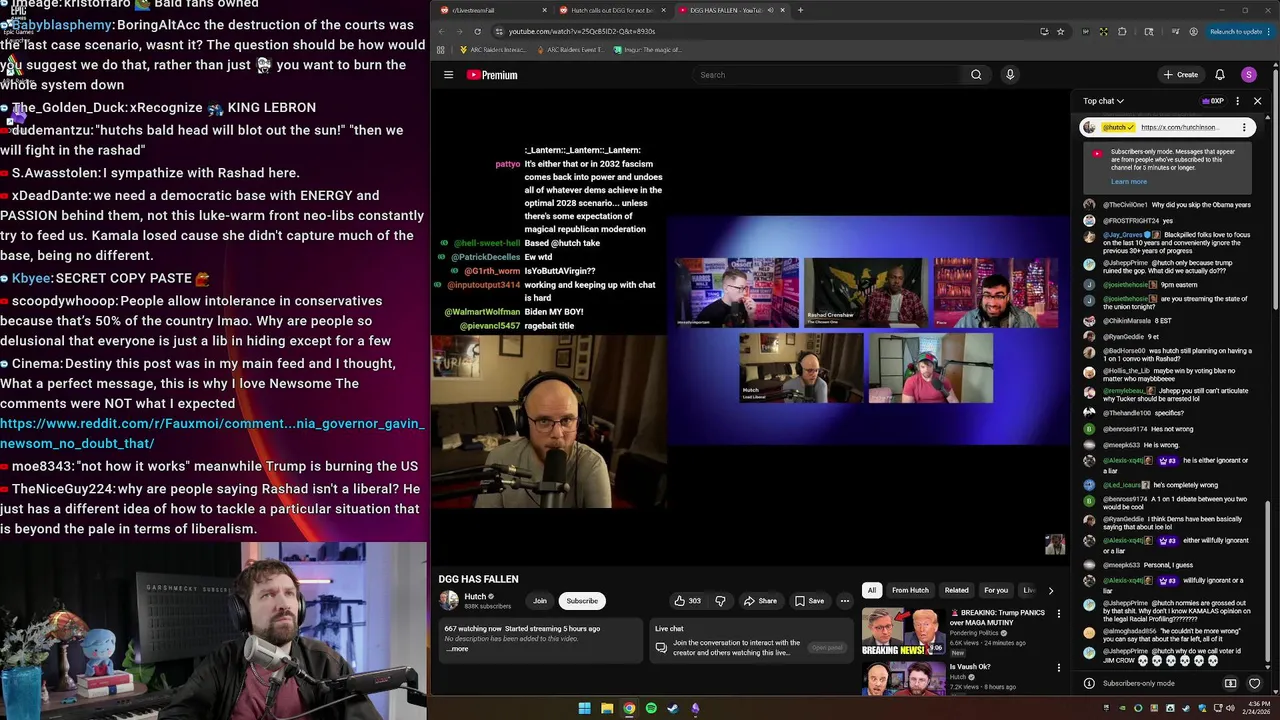
Task: Click the Join channel button
Action: click(x=540, y=601)
